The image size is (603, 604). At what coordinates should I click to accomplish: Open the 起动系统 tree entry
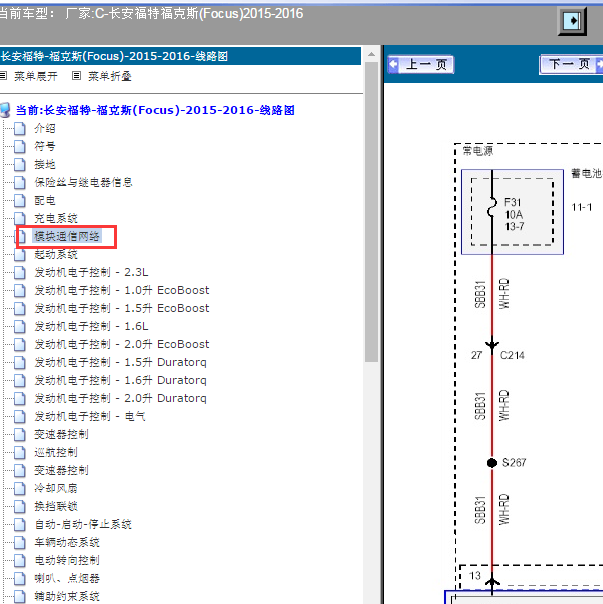[56, 254]
